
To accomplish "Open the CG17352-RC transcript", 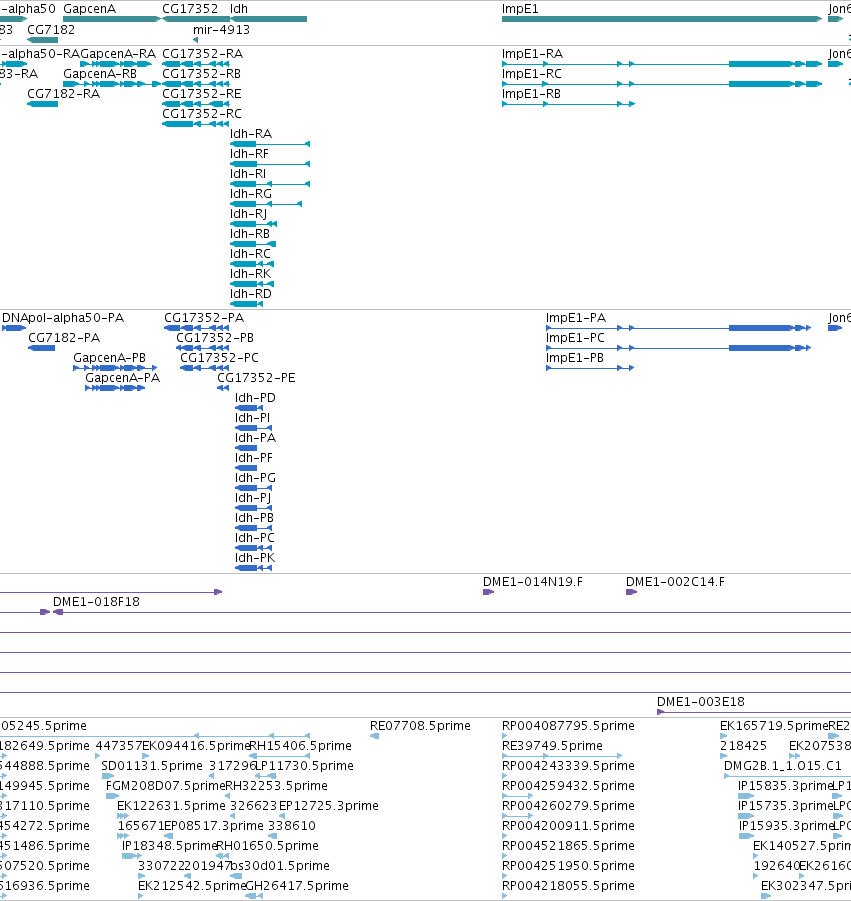I will [202, 114].
